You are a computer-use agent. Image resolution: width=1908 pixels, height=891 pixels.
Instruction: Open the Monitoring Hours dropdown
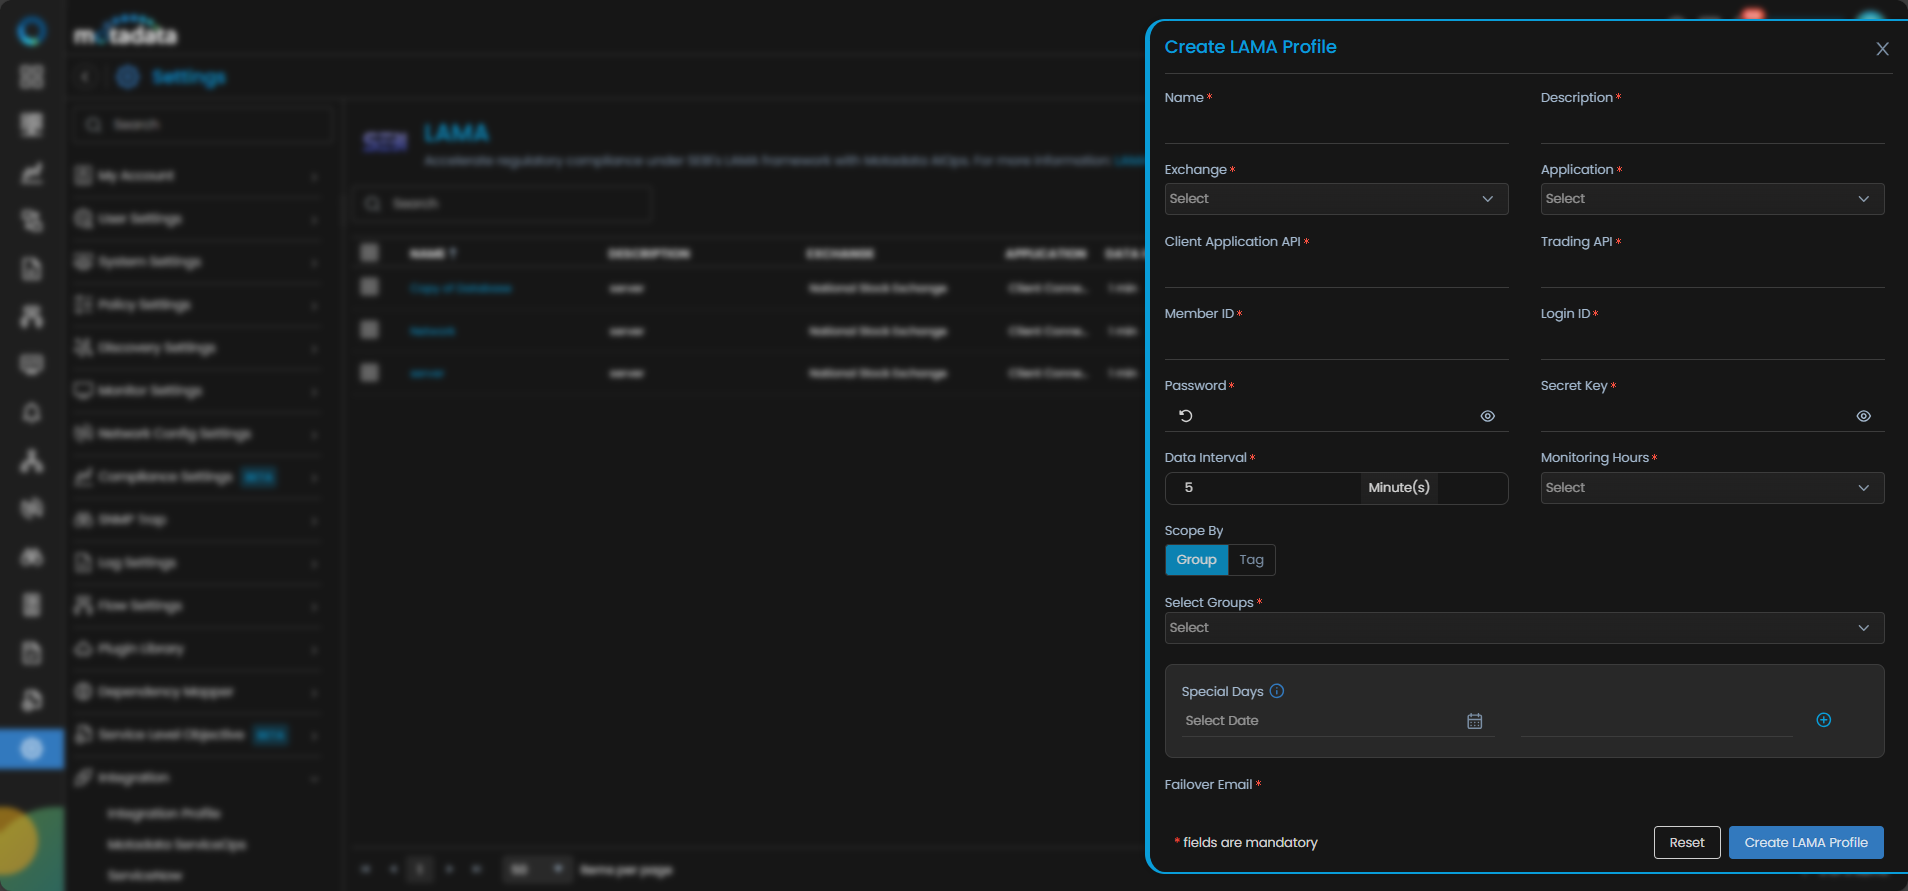[x=1712, y=488]
